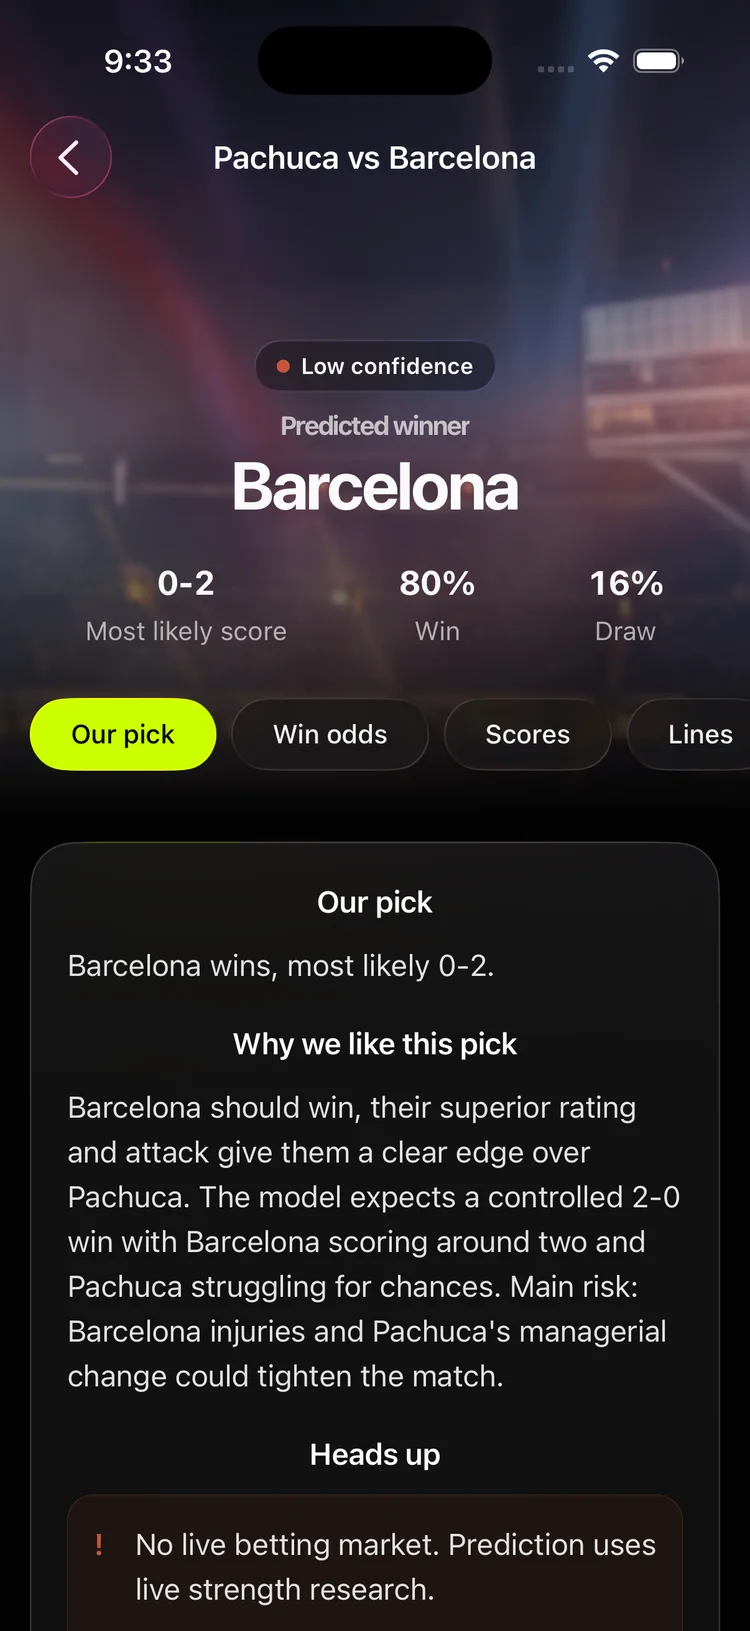Tap the cellular signal dots icon

point(556,69)
